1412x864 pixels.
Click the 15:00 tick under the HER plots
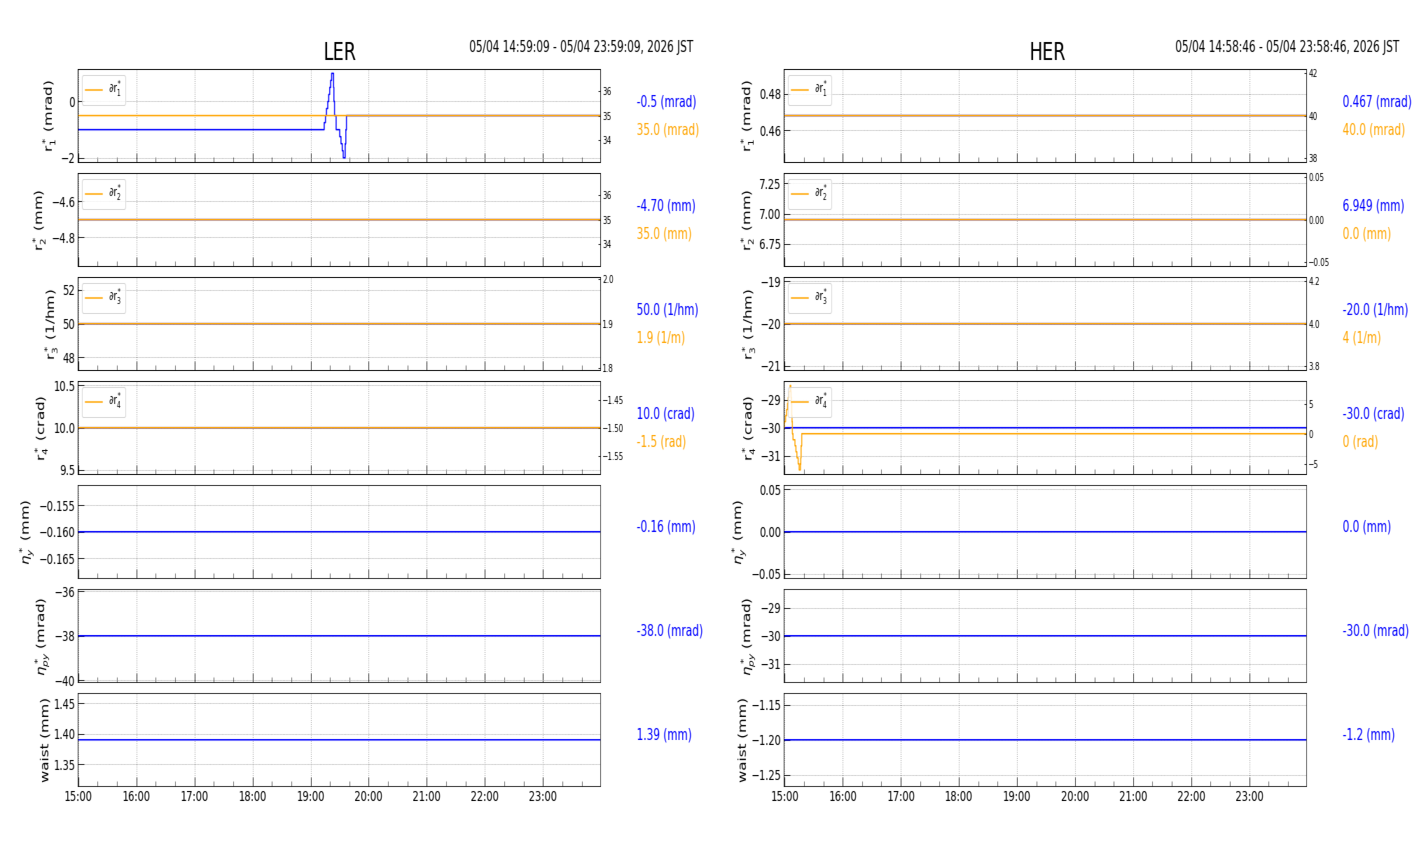point(785,797)
